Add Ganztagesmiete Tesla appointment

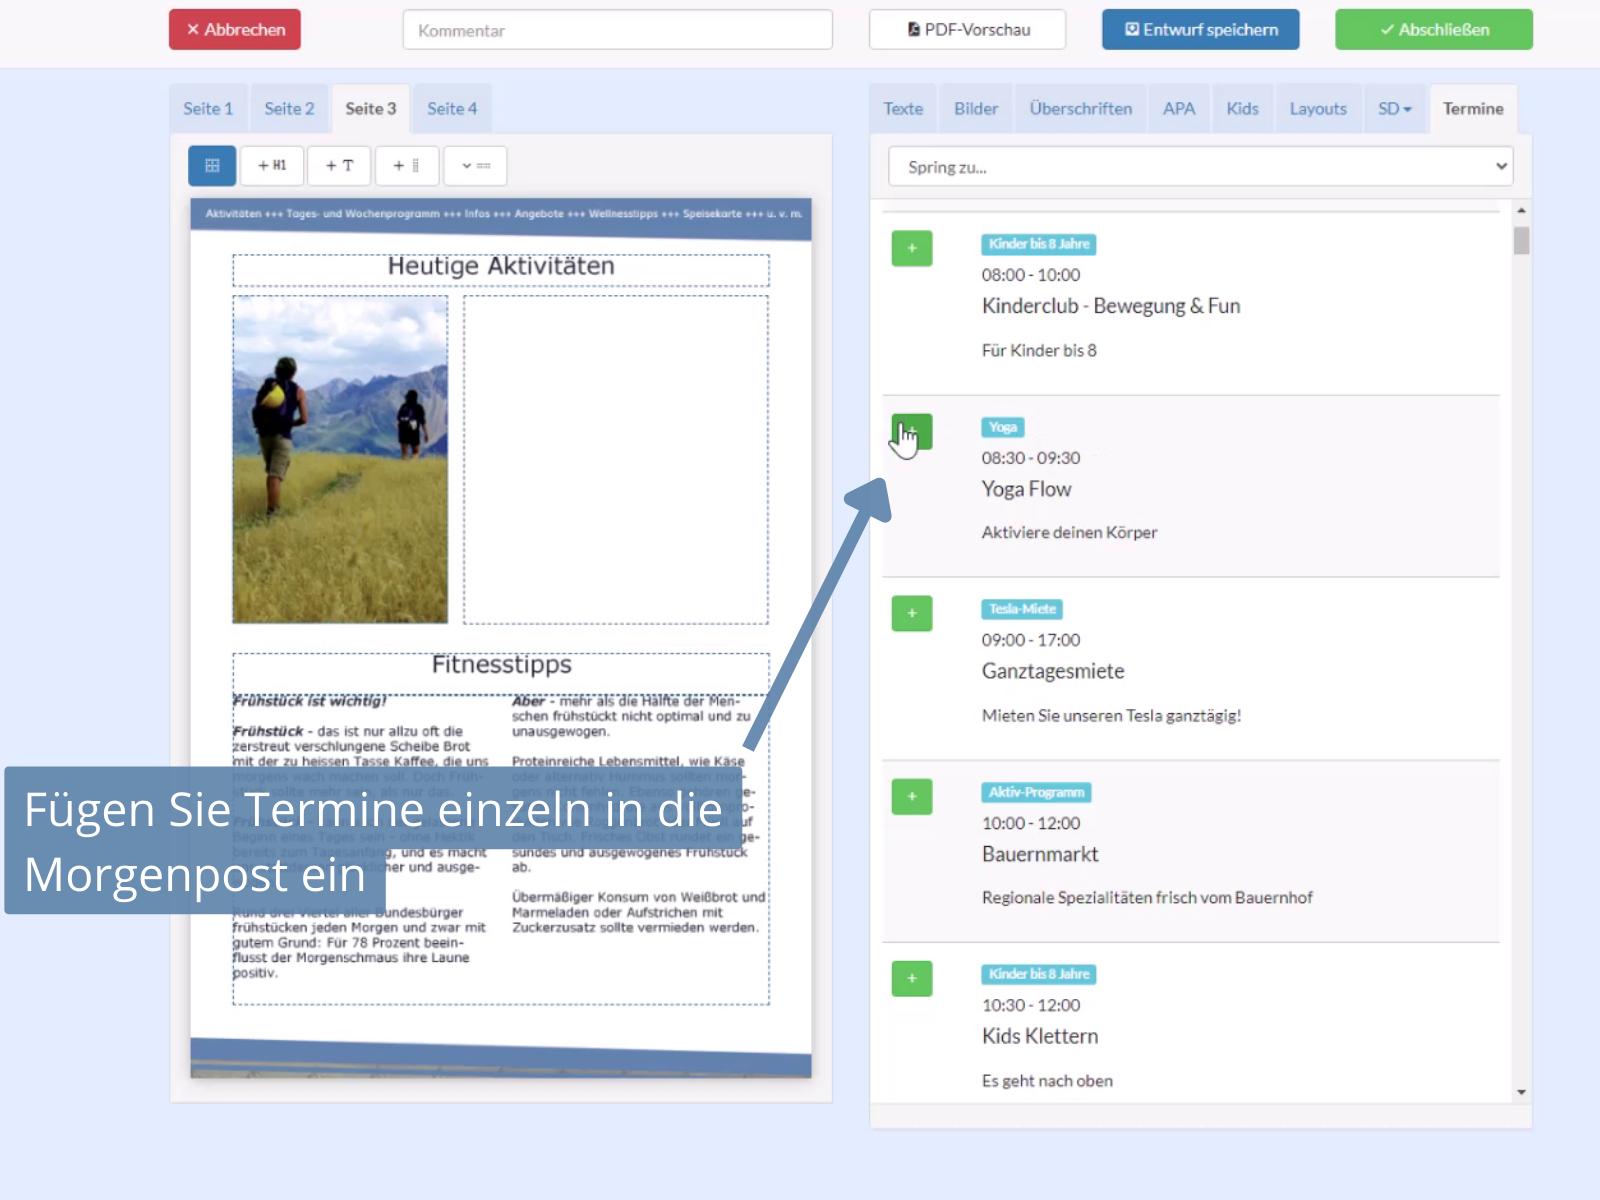pyautogui.click(x=911, y=613)
